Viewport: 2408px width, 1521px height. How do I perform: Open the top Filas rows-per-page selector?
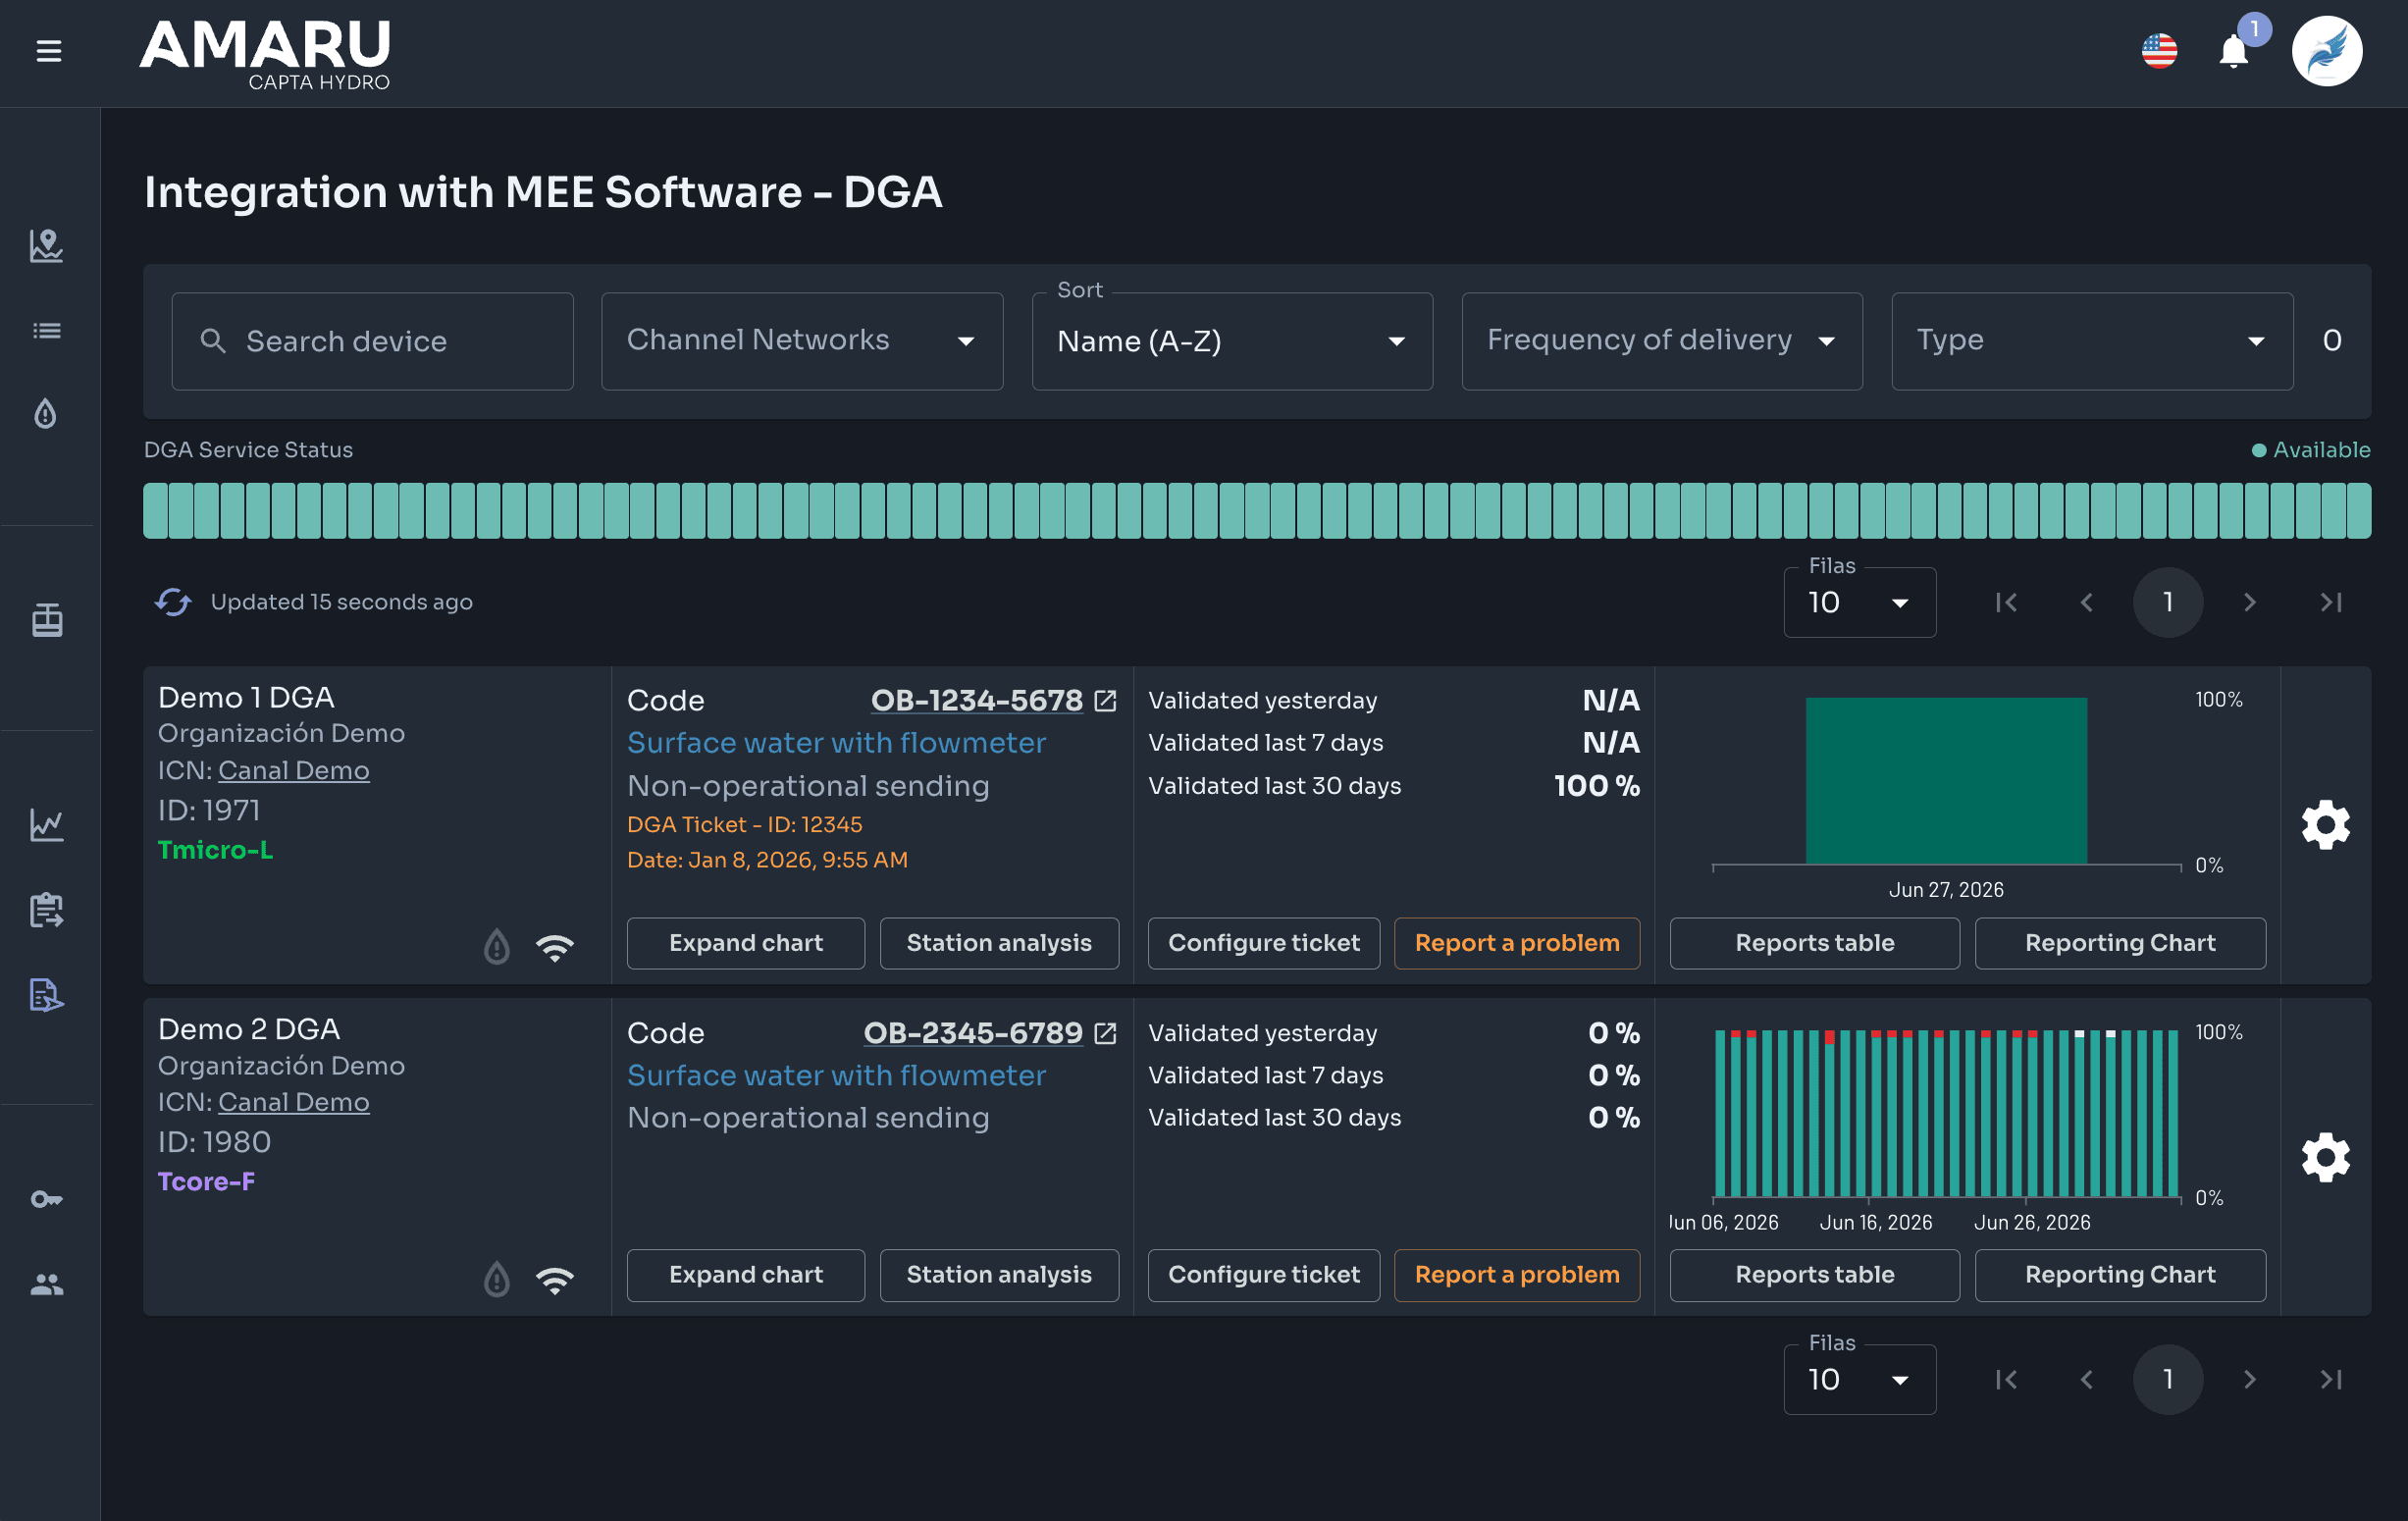[x=1859, y=602]
